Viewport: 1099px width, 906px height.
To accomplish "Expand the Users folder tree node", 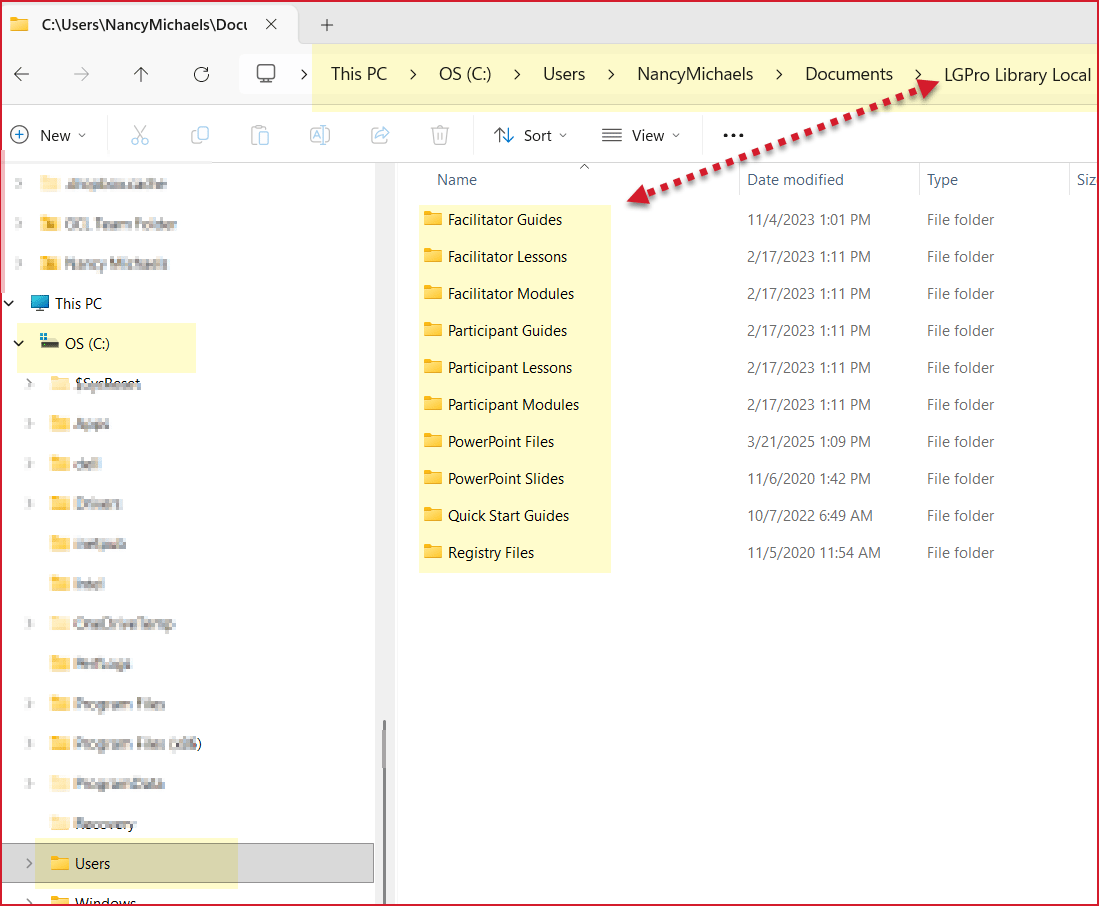I will [x=29, y=863].
